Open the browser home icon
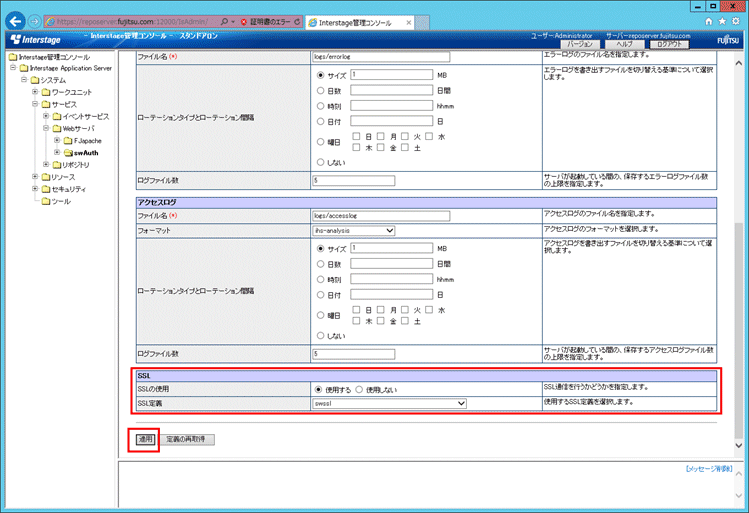This screenshot has height=513, width=749. [x=709, y=21]
